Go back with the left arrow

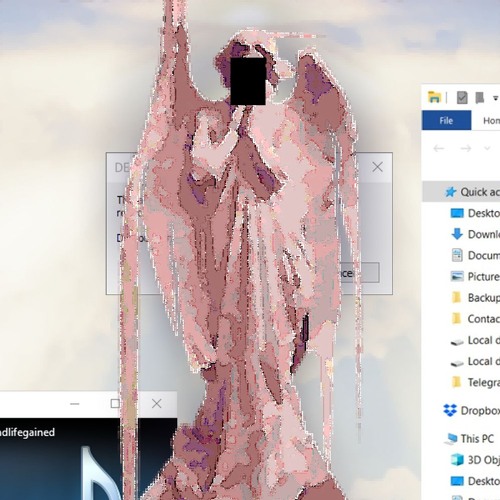439,148
